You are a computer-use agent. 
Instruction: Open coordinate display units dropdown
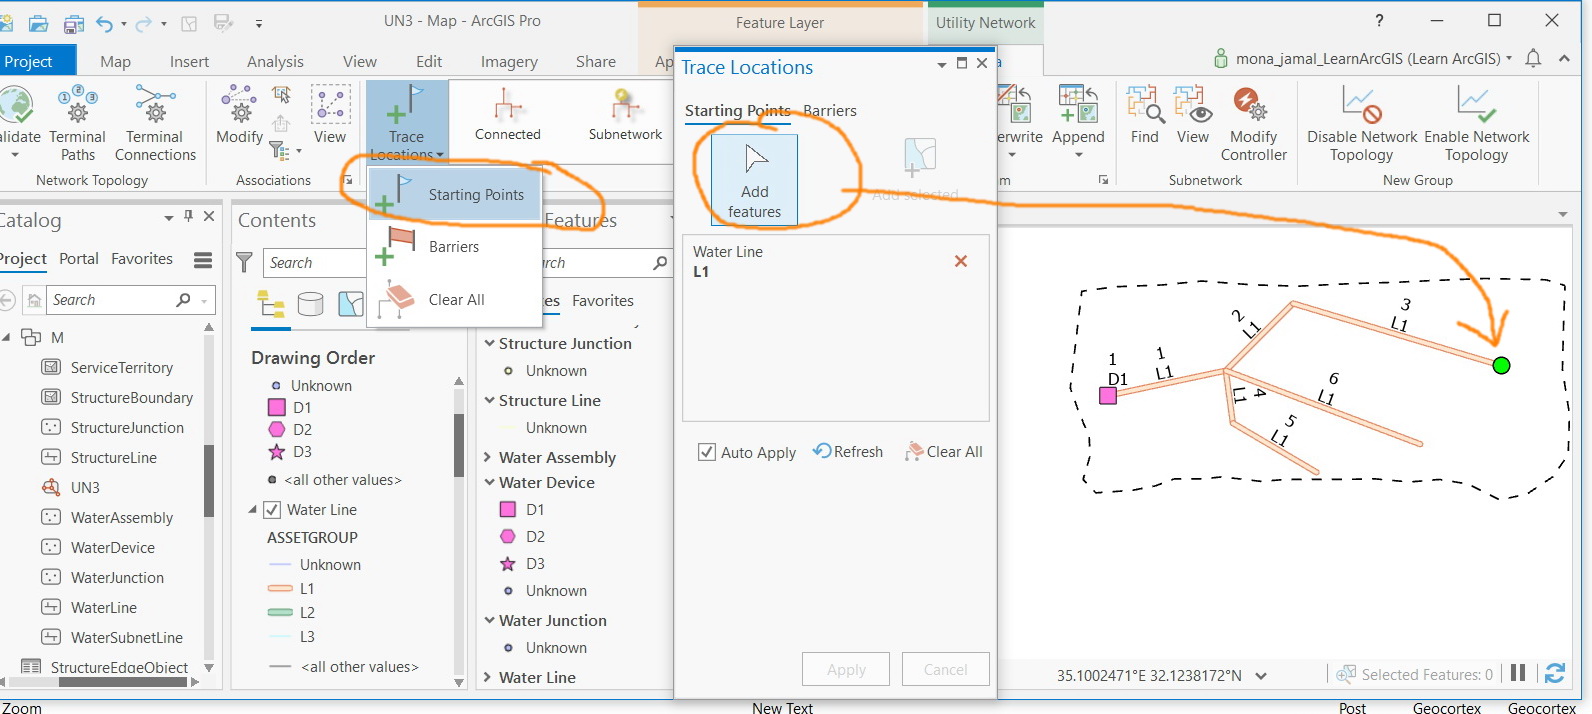coord(1261,676)
